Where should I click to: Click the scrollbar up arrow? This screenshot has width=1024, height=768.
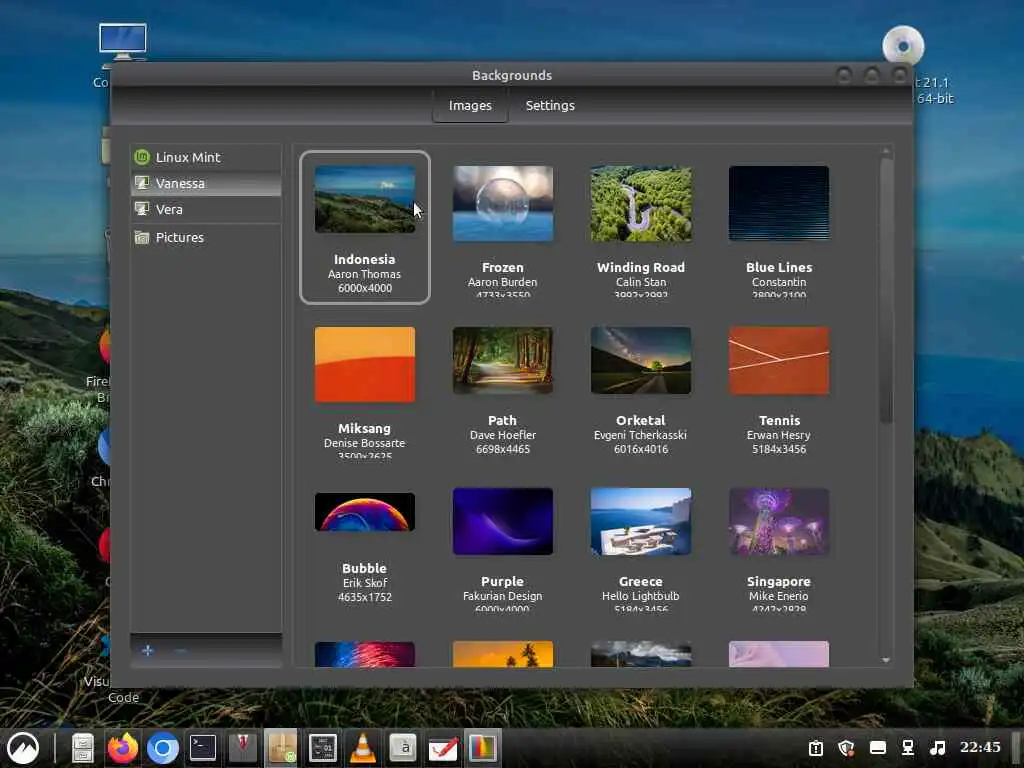click(886, 151)
